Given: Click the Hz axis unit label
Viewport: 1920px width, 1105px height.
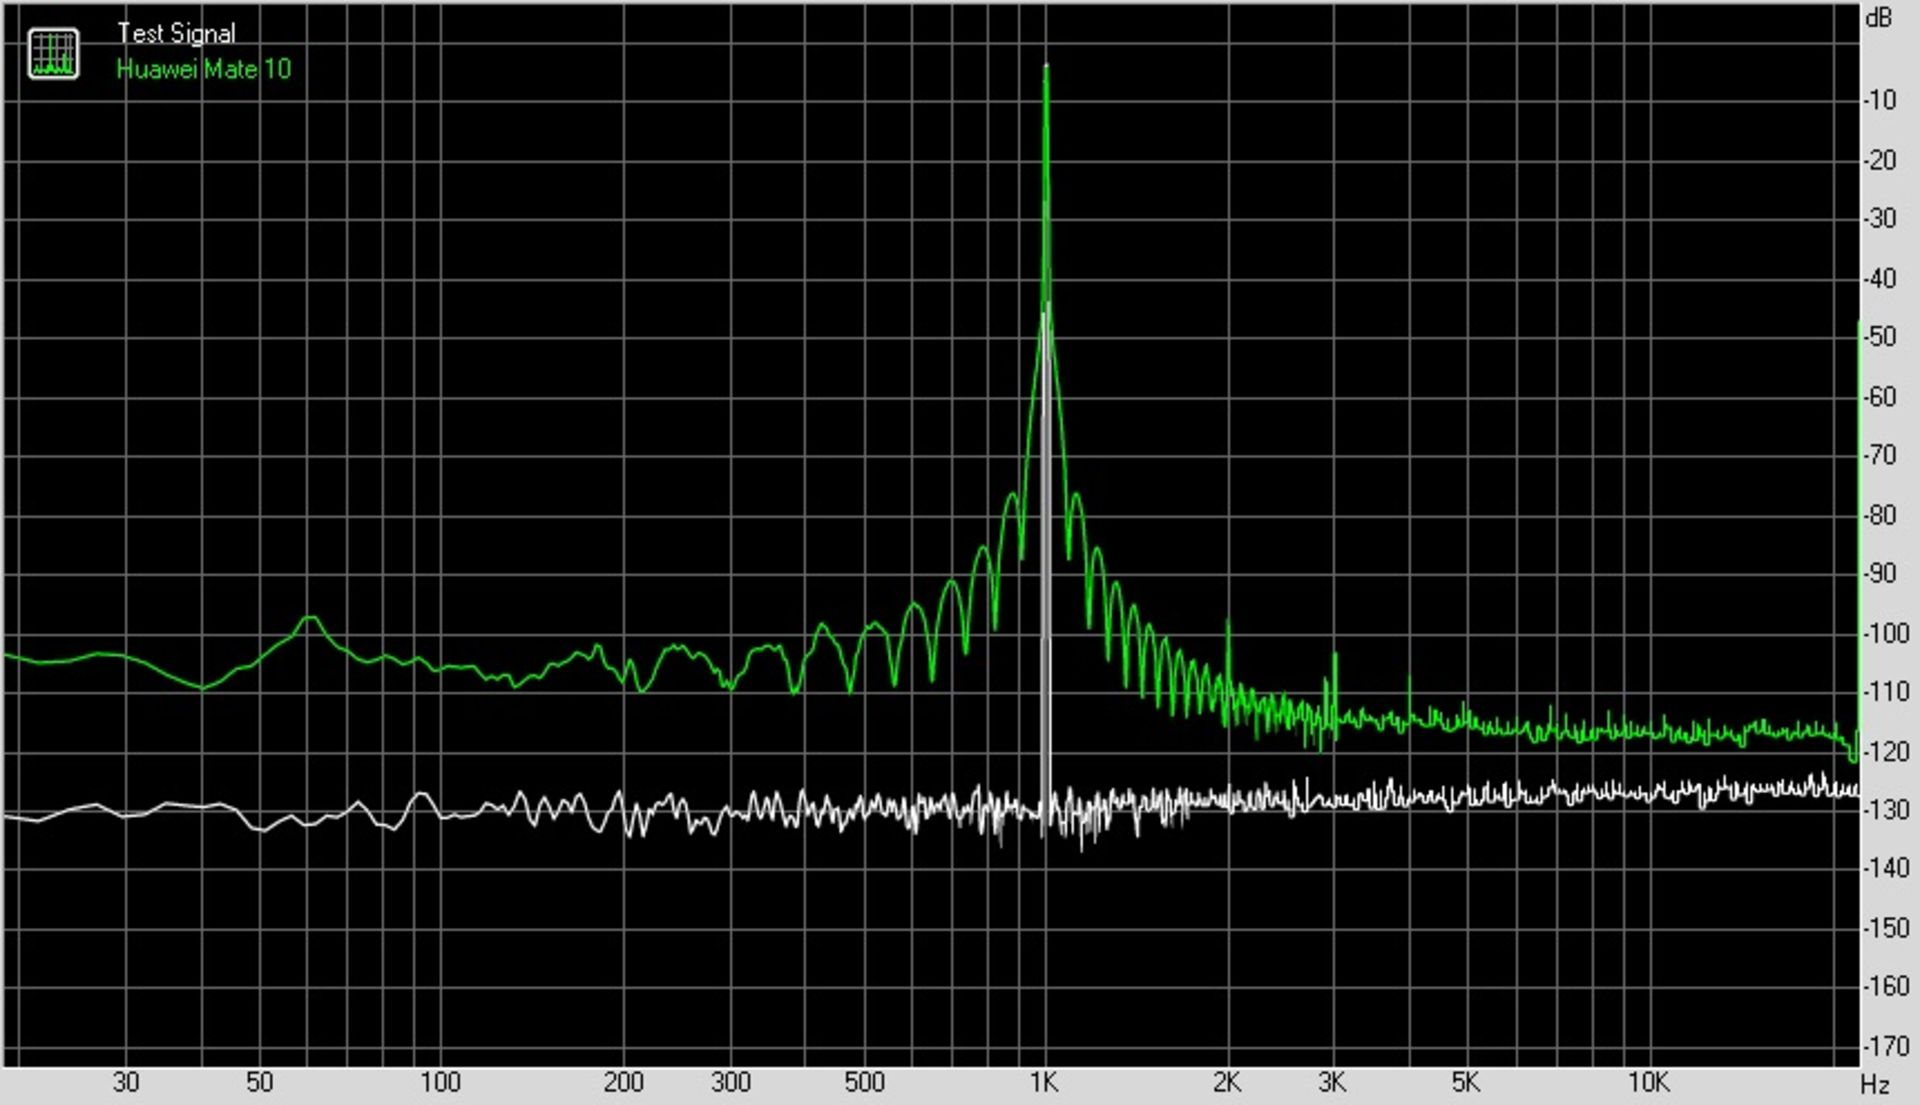Looking at the screenshot, I should pyautogui.click(x=1874, y=1085).
